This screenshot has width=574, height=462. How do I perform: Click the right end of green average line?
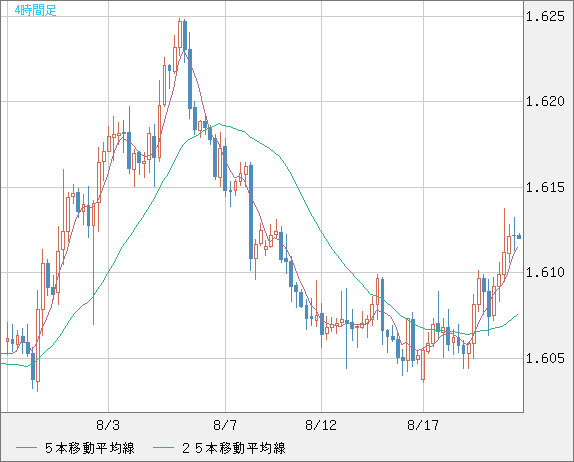point(517,314)
